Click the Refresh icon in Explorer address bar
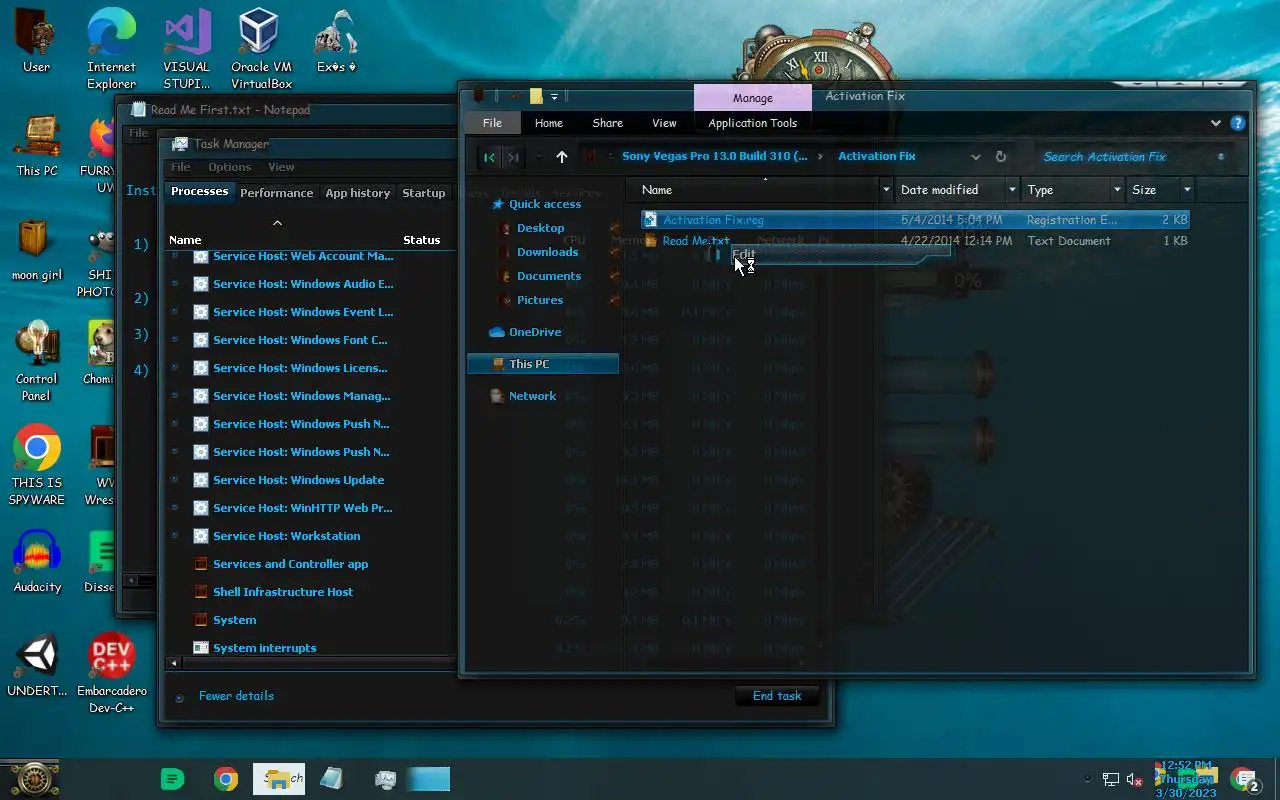This screenshot has width=1280, height=800. [x=1000, y=157]
